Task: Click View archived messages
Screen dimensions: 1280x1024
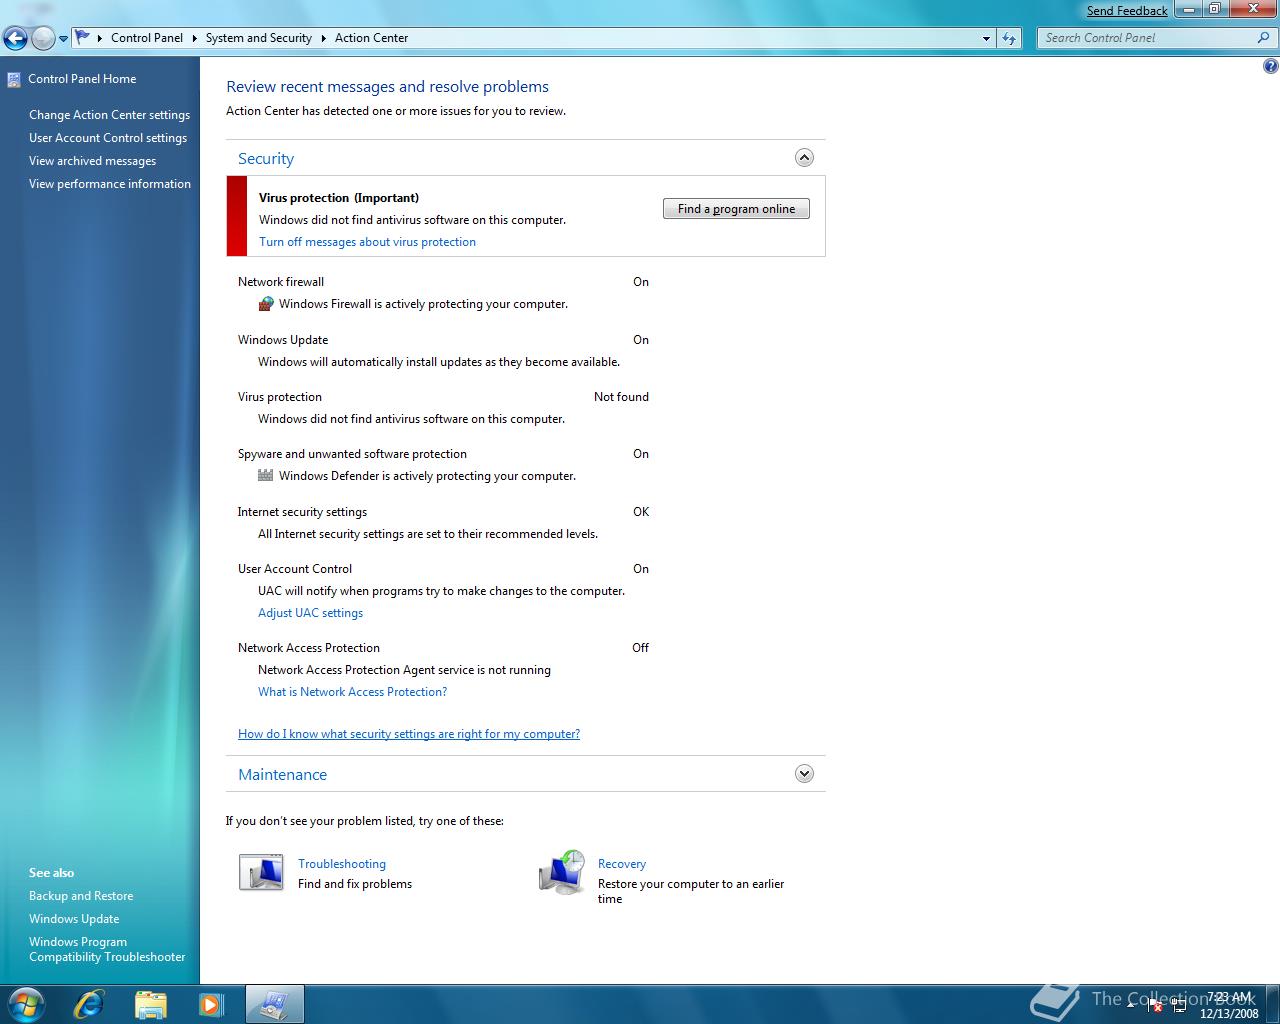Action: (x=92, y=161)
